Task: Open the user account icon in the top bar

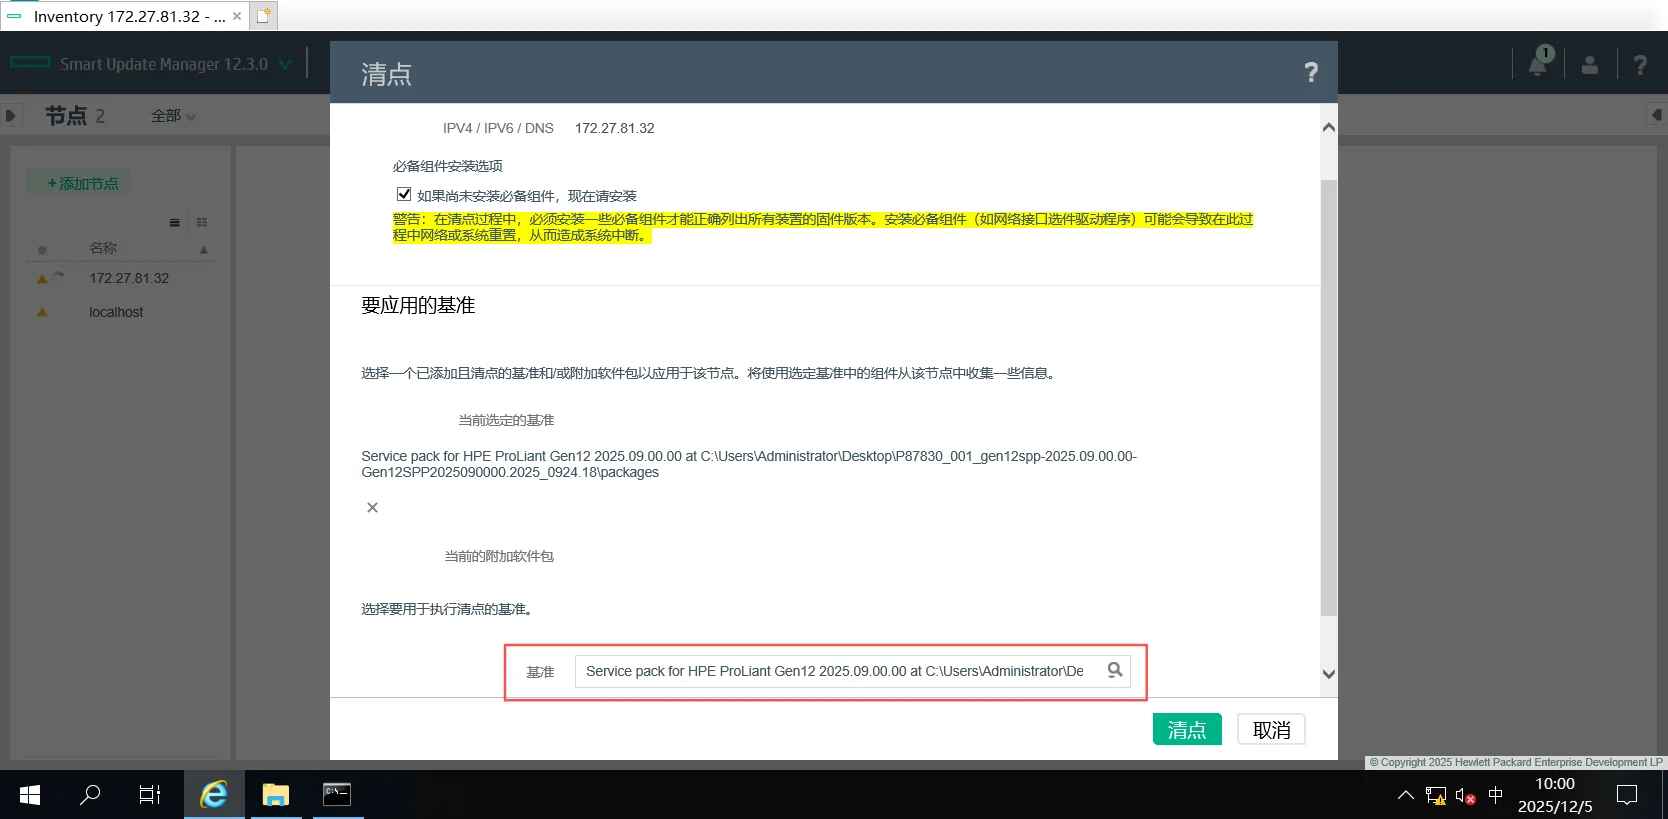Action: [x=1590, y=65]
